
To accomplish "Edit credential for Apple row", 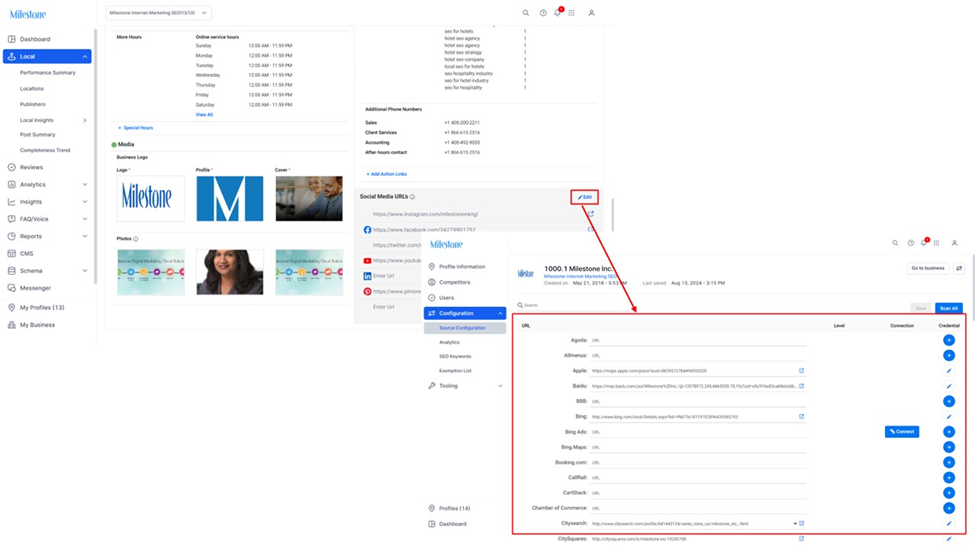I will [x=949, y=371].
